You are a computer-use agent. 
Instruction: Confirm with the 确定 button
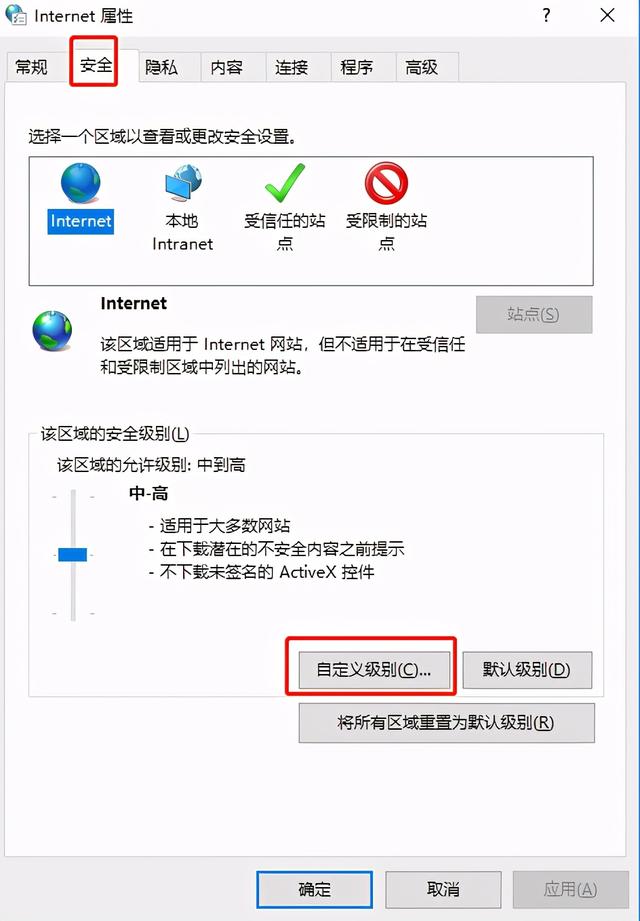(x=315, y=889)
